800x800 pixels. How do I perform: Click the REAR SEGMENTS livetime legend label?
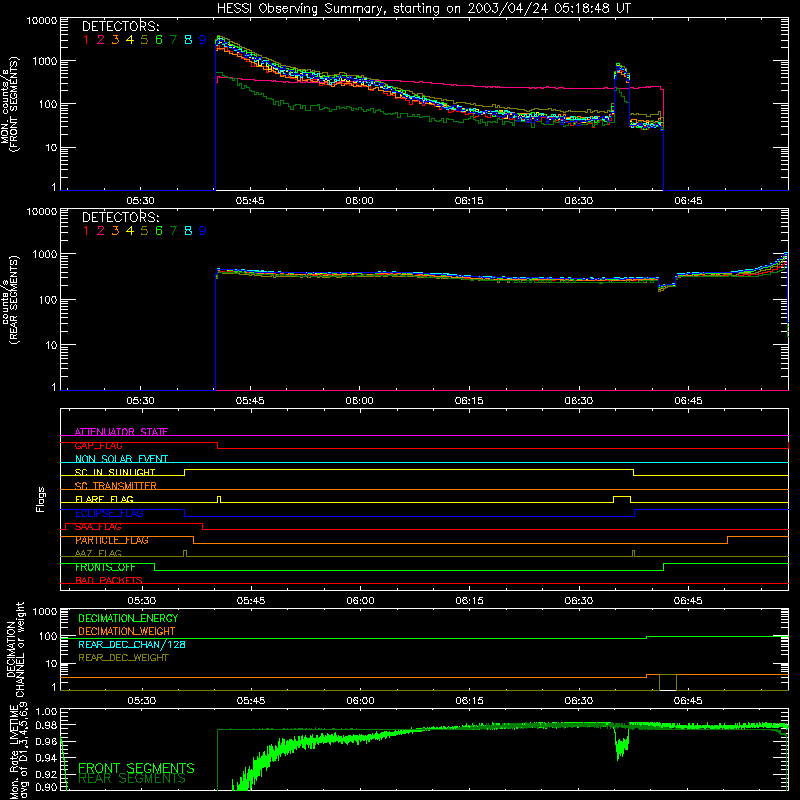(132, 779)
